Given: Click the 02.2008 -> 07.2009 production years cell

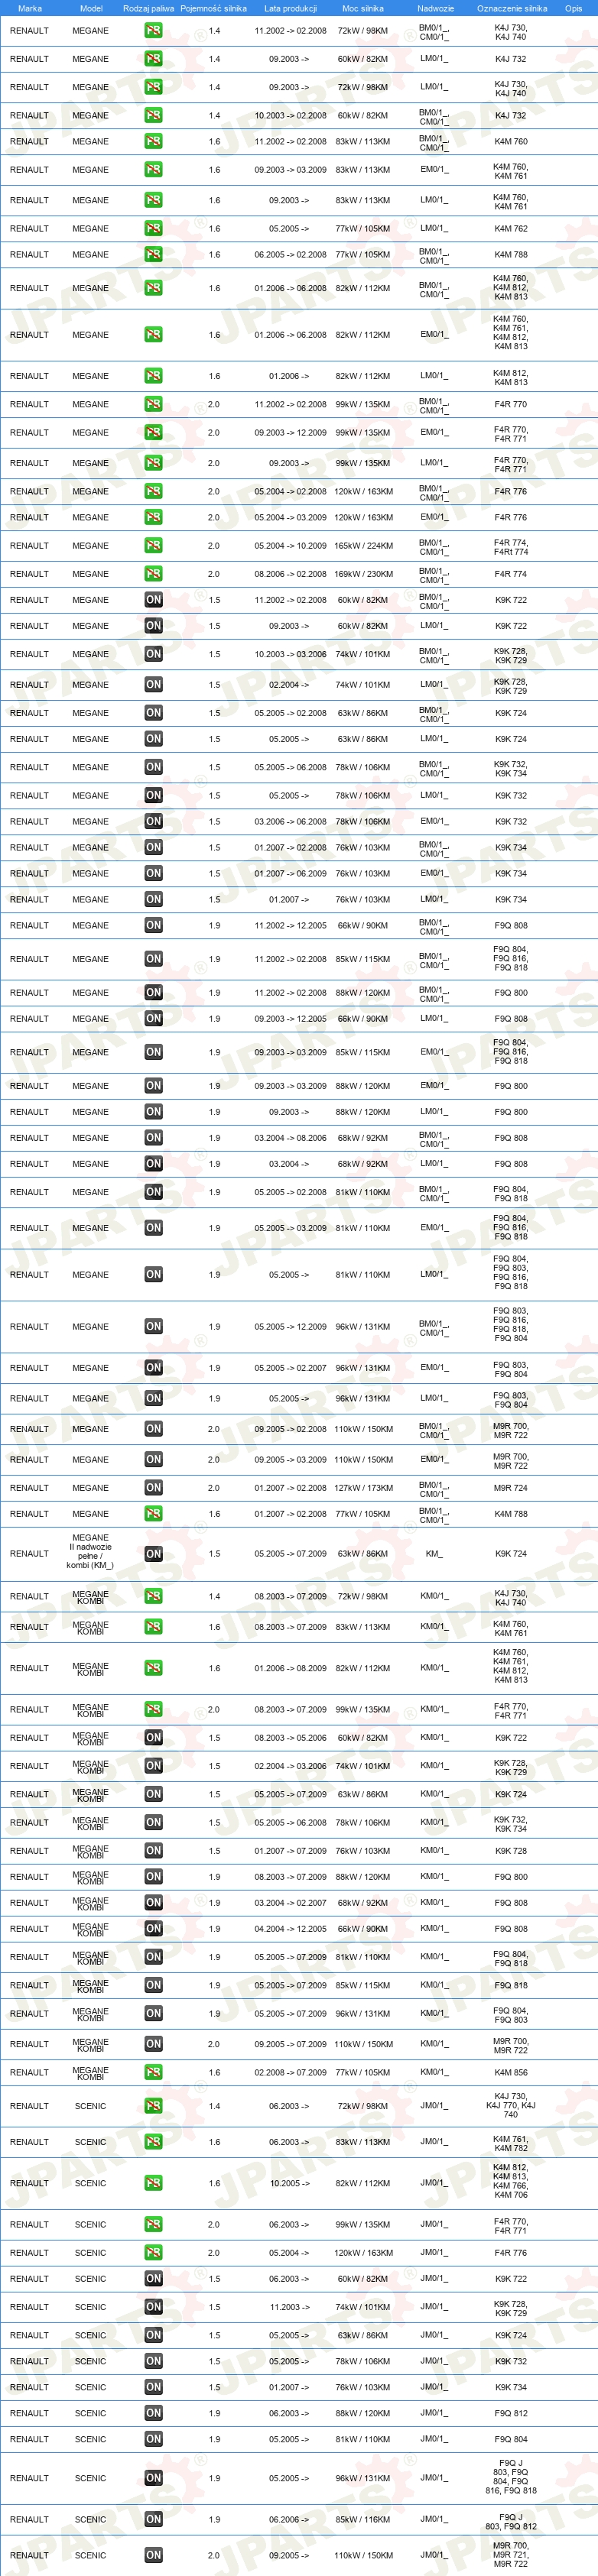Looking at the screenshot, I should click(x=290, y=2072).
